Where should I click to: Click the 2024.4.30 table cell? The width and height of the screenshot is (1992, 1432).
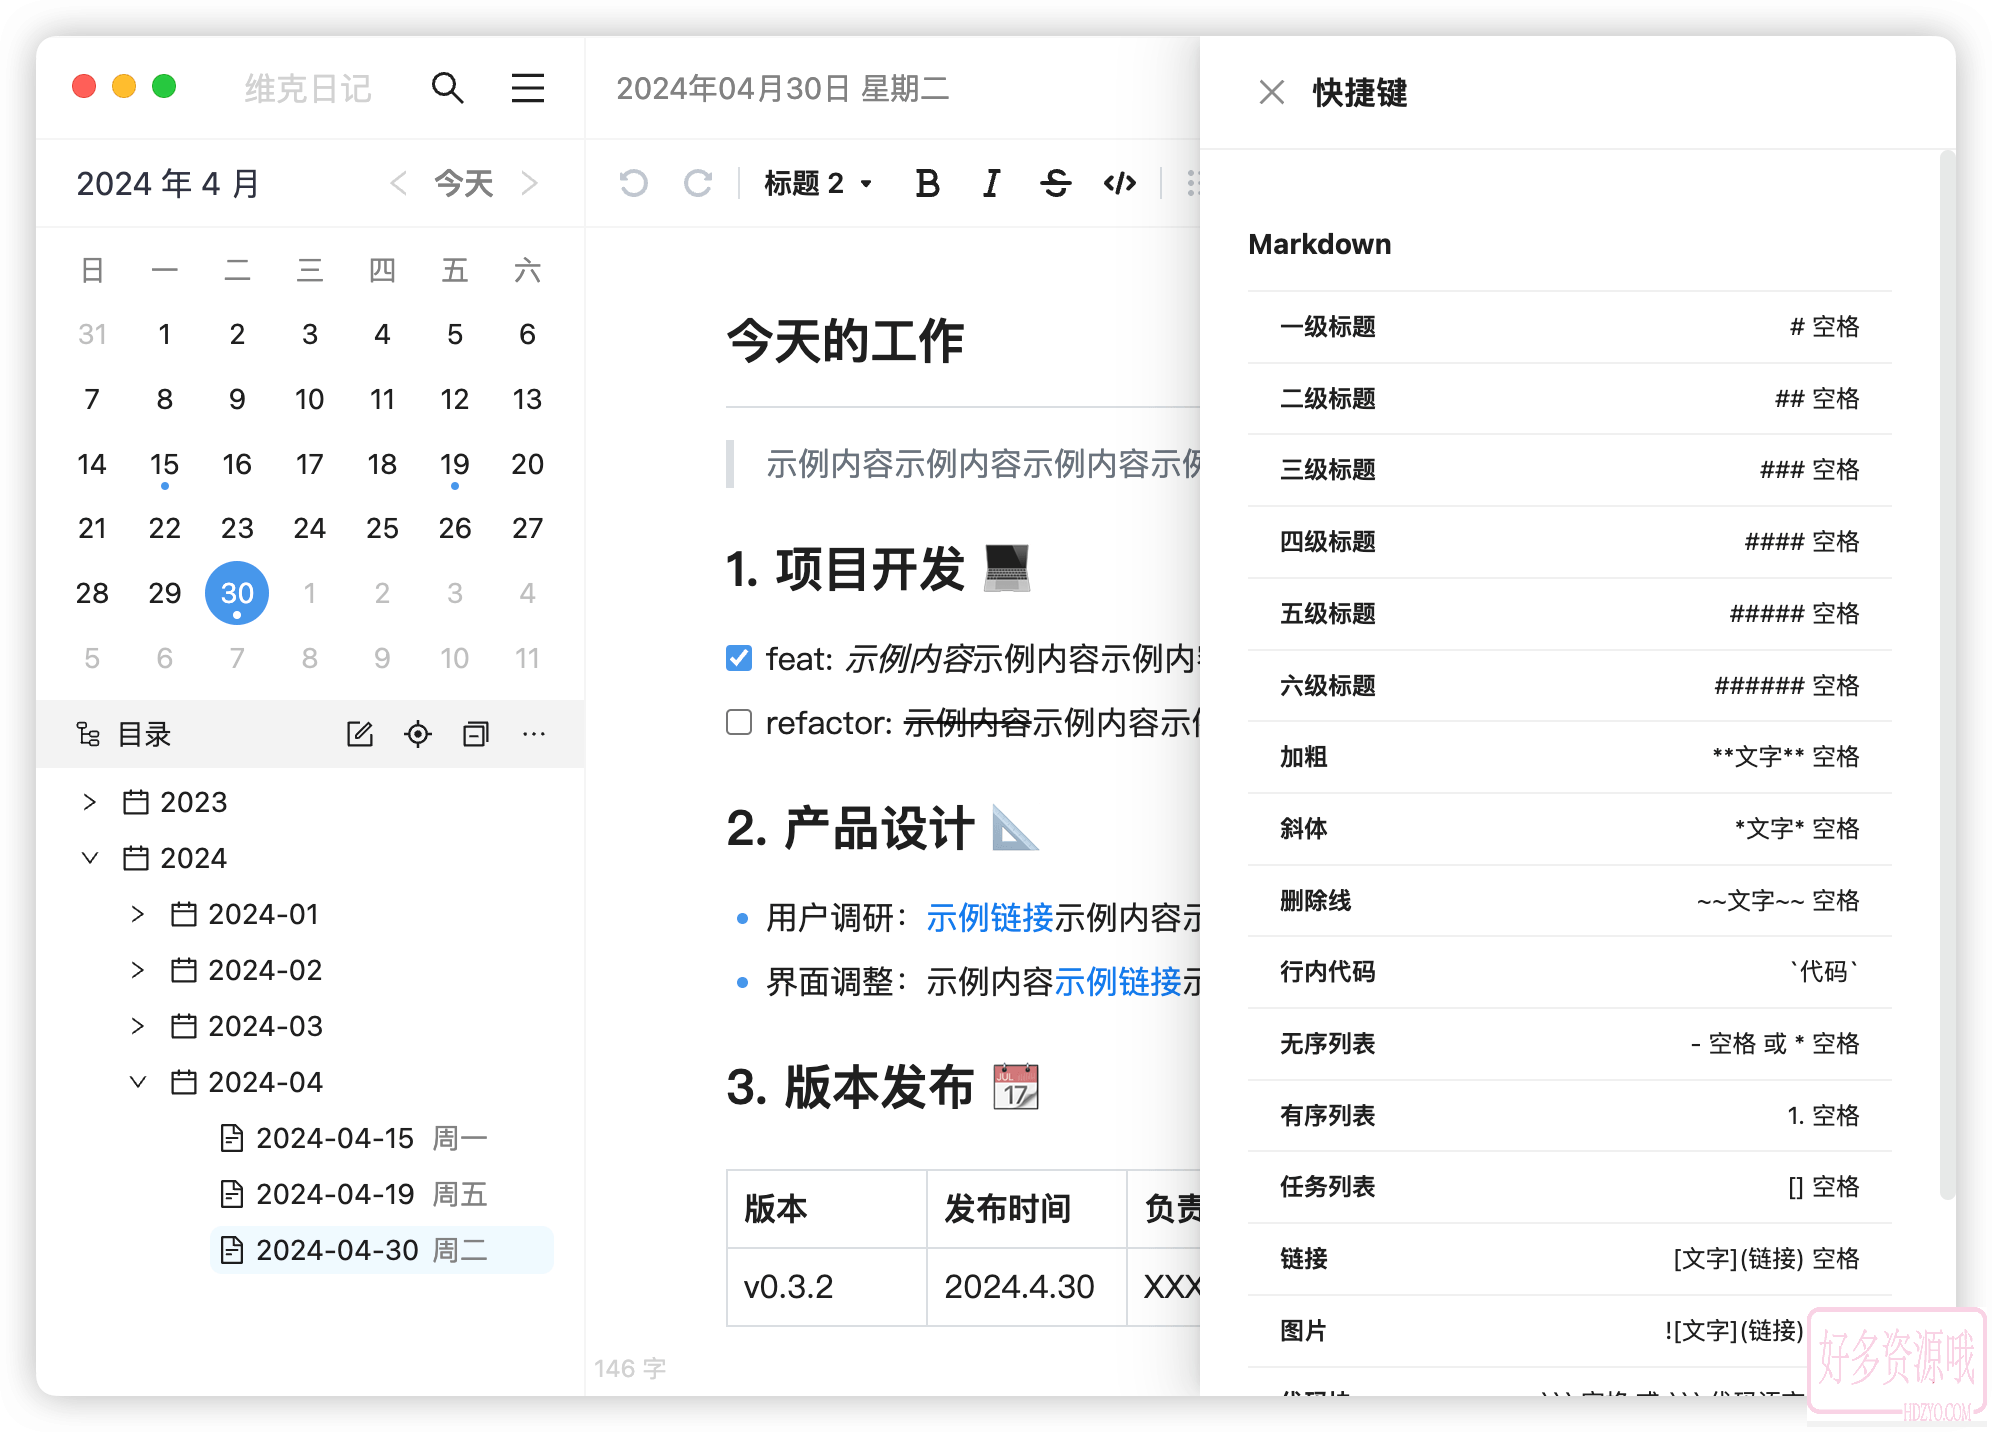(x=1027, y=1287)
